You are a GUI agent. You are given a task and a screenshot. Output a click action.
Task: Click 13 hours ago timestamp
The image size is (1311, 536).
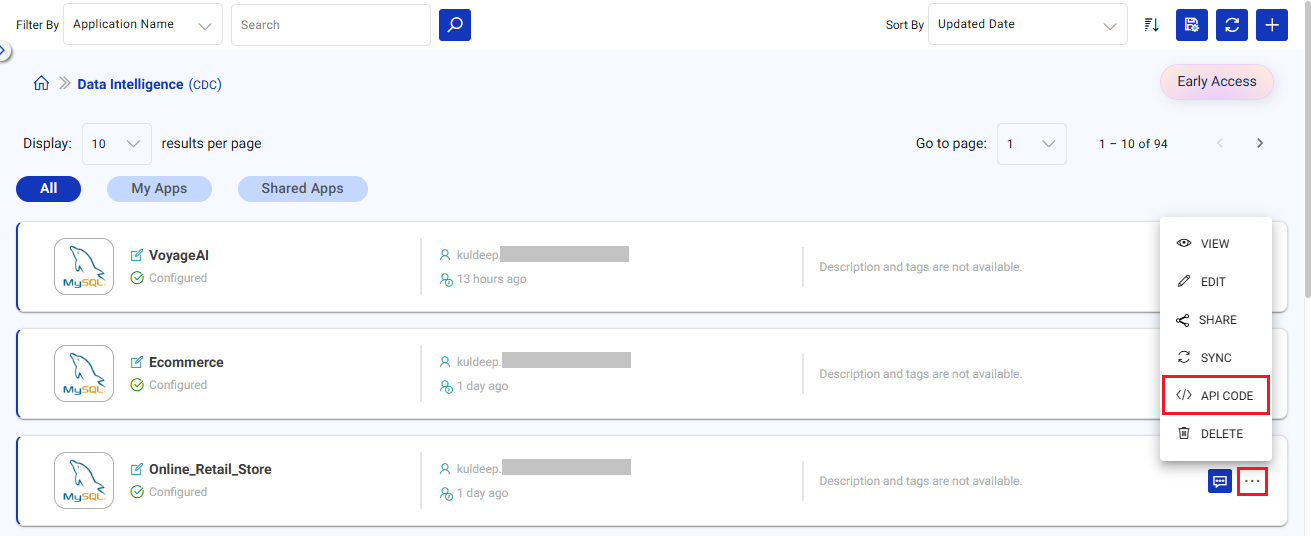(x=492, y=279)
